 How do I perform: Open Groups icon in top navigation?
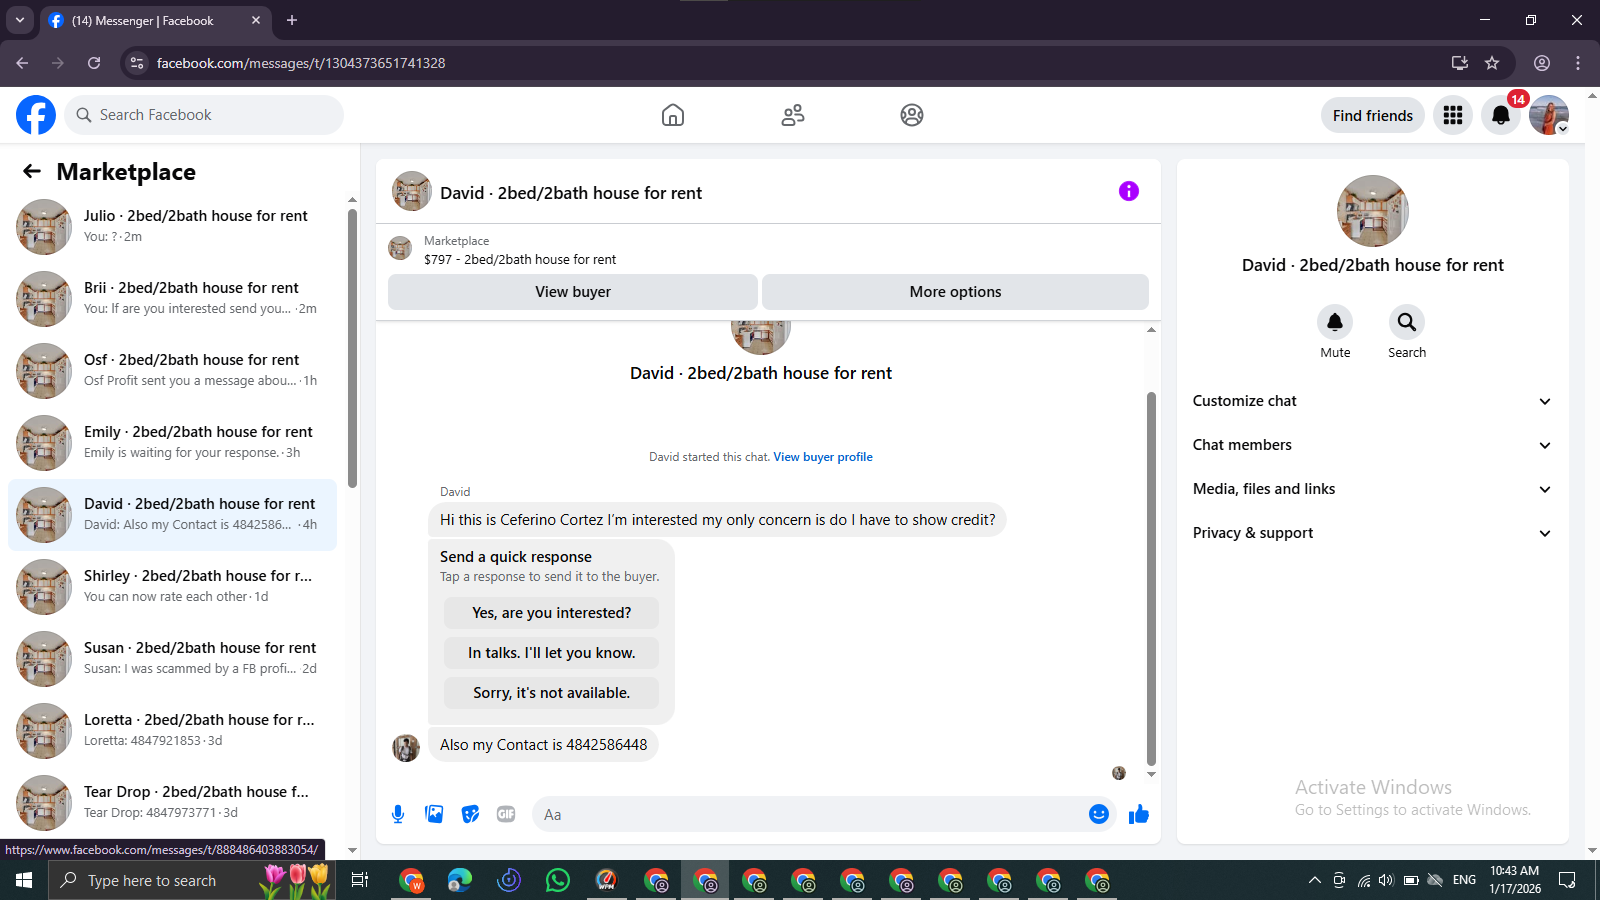[912, 115]
